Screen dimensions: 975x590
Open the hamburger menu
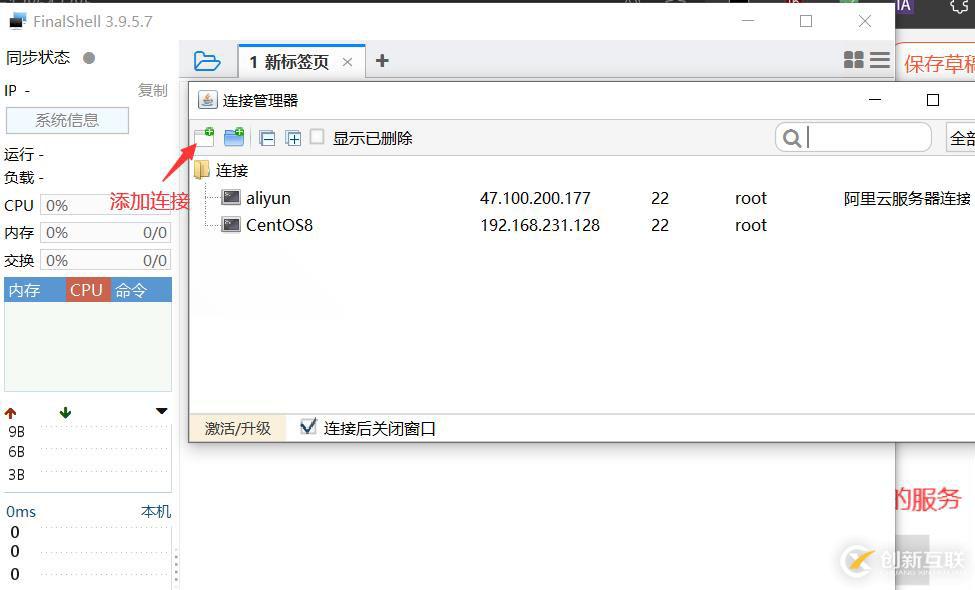click(x=878, y=60)
